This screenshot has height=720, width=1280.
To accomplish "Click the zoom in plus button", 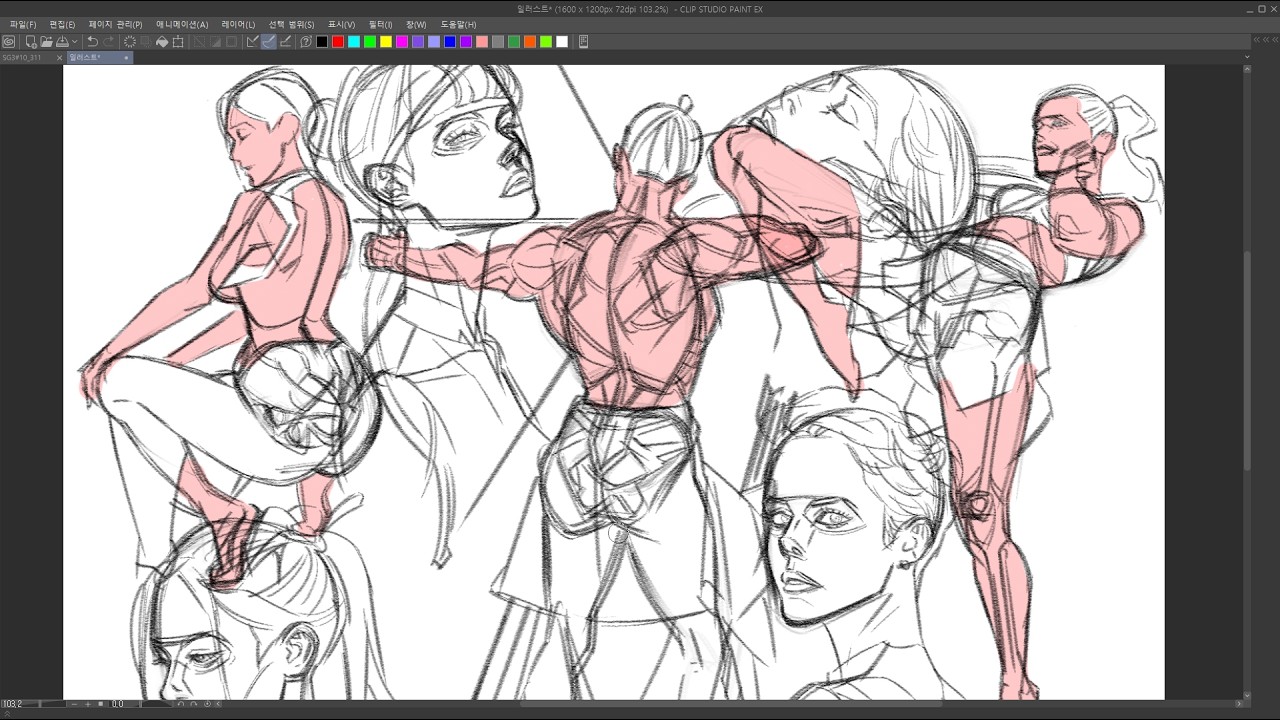I will tap(88, 704).
